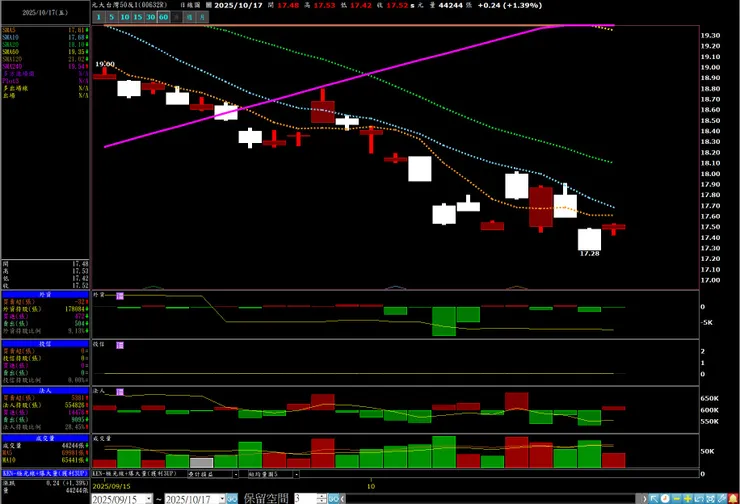Viewport: 740px width, 504px height.
Task: Click the purple icon in the foreign investor panel
Action: tap(120, 296)
